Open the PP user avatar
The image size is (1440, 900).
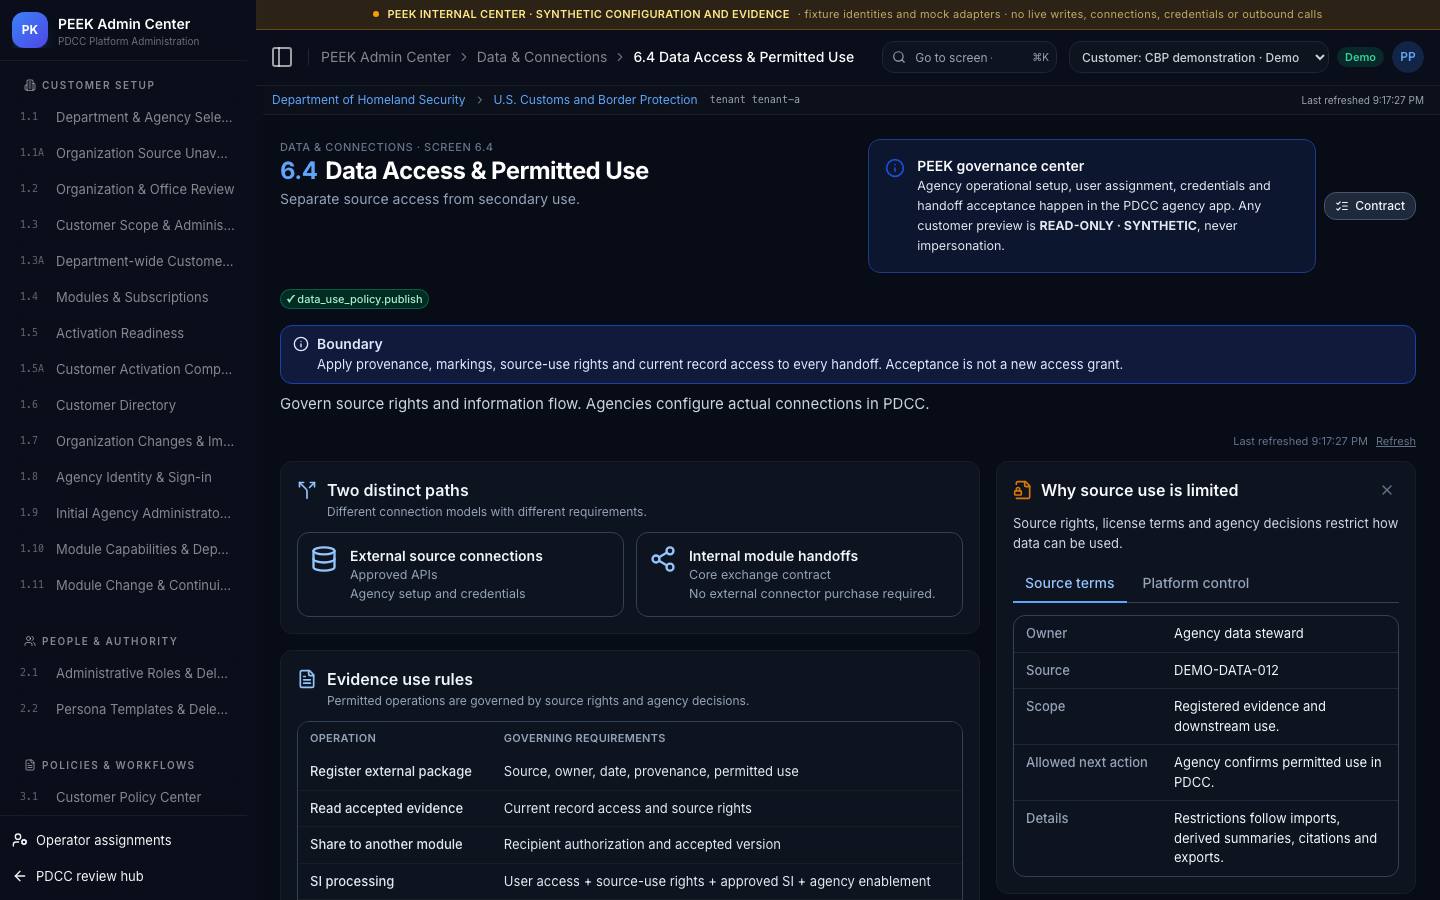1407,57
